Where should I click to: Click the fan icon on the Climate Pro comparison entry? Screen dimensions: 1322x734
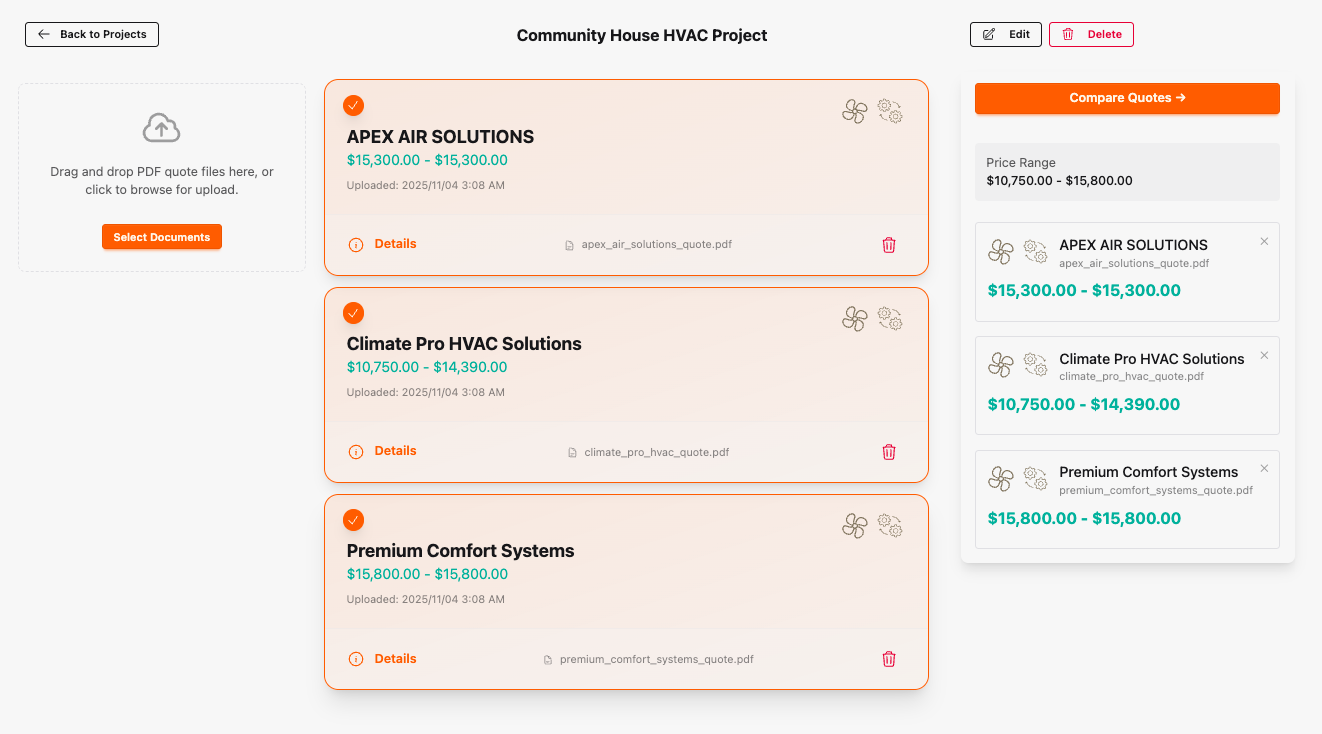pyautogui.click(x=1000, y=365)
